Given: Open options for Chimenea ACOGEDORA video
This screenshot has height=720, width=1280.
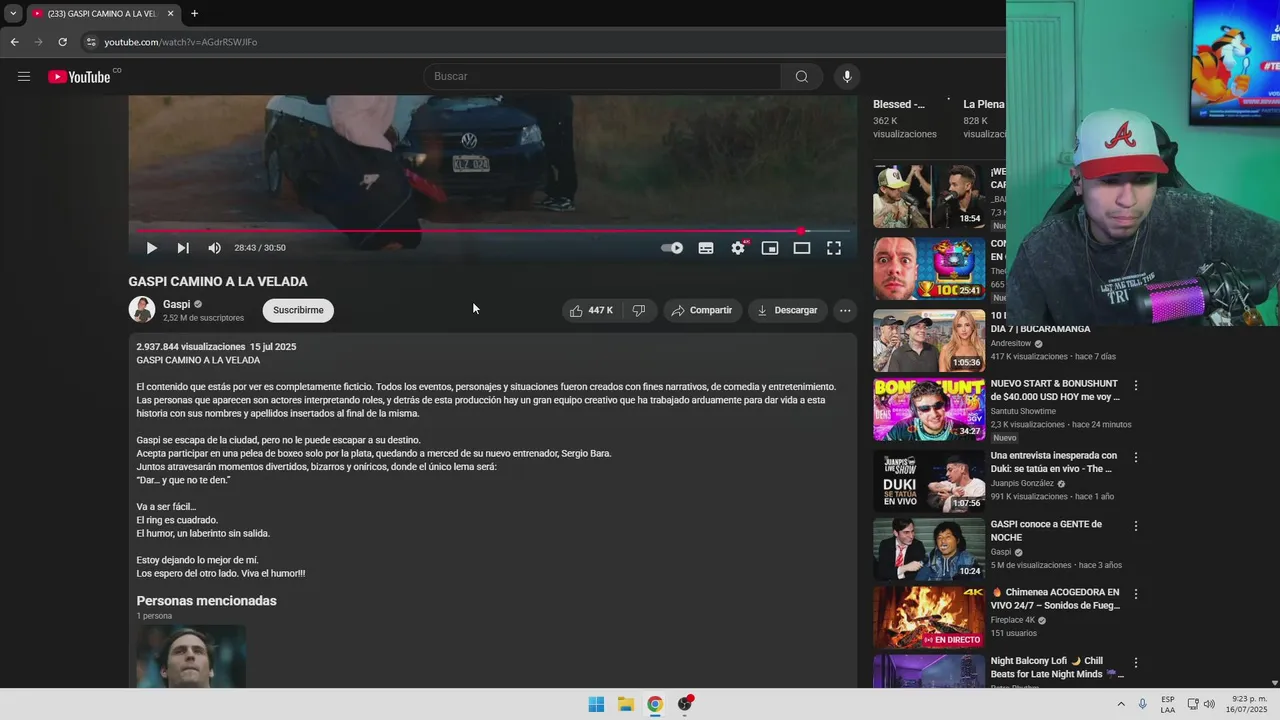Looking at the screenshot, I should coord(1135,594).
